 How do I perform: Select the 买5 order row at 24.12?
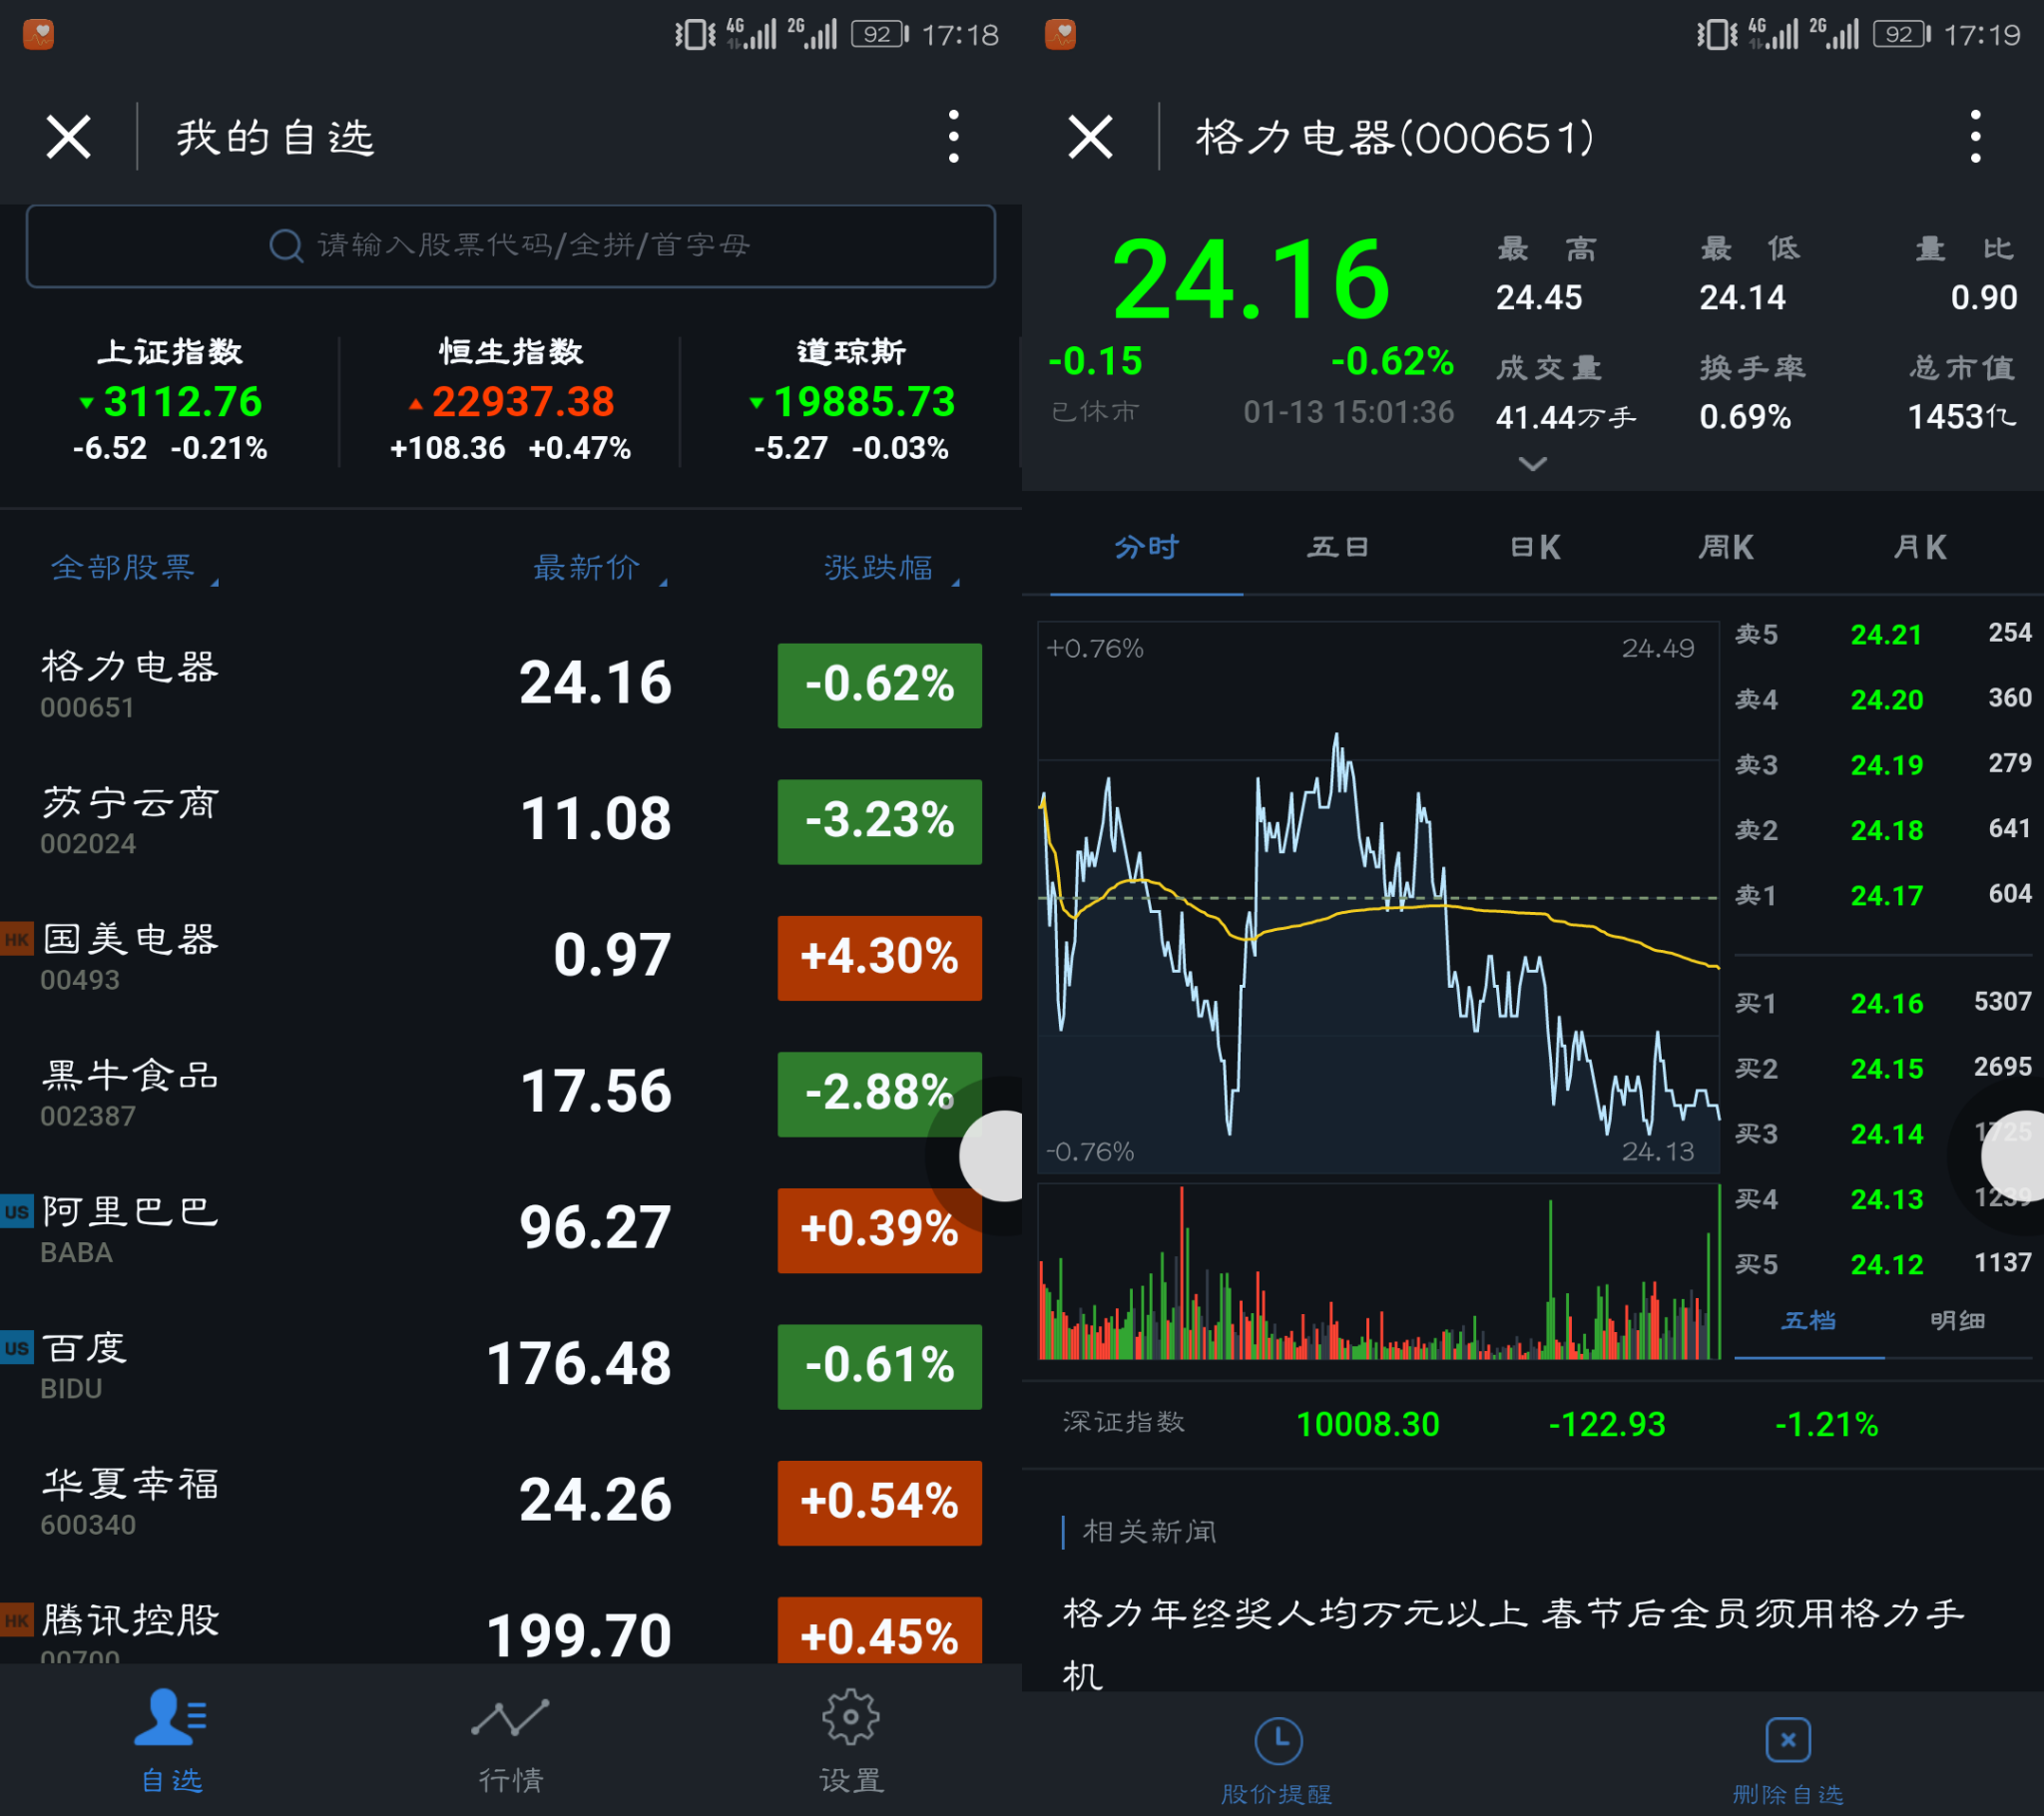click(x=1883, y=1264)
